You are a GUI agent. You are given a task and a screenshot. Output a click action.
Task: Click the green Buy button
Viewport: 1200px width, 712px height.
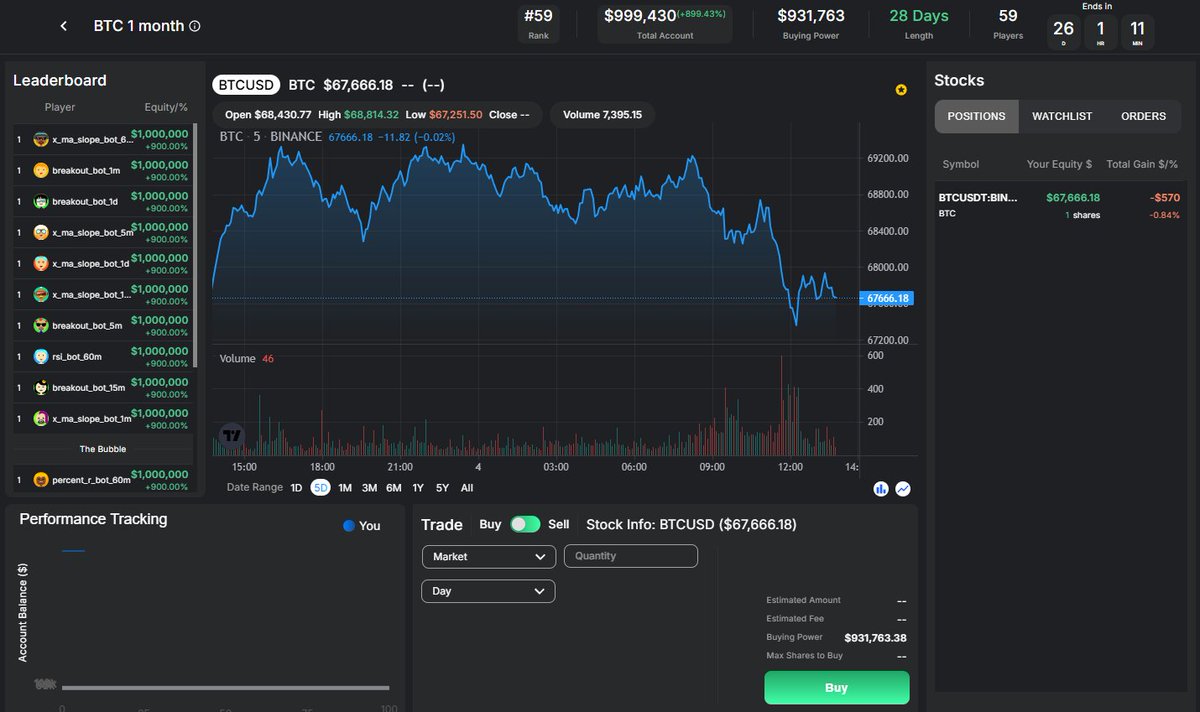tap(837, 688)
